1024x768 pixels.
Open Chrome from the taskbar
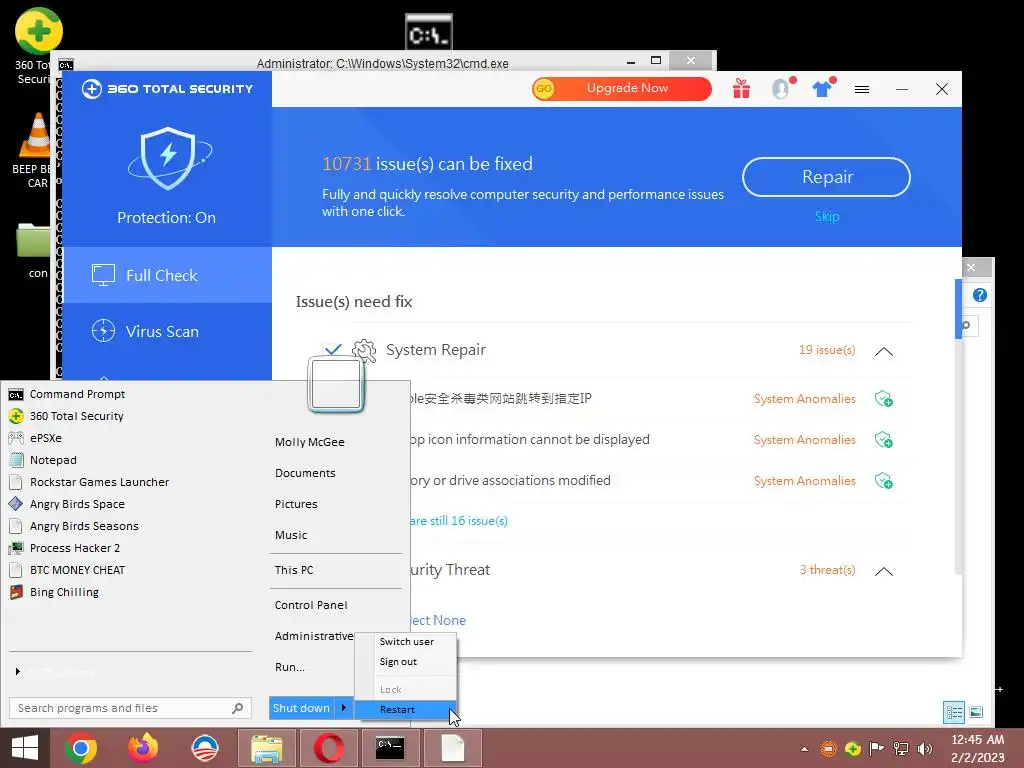(x=81, y=748)
